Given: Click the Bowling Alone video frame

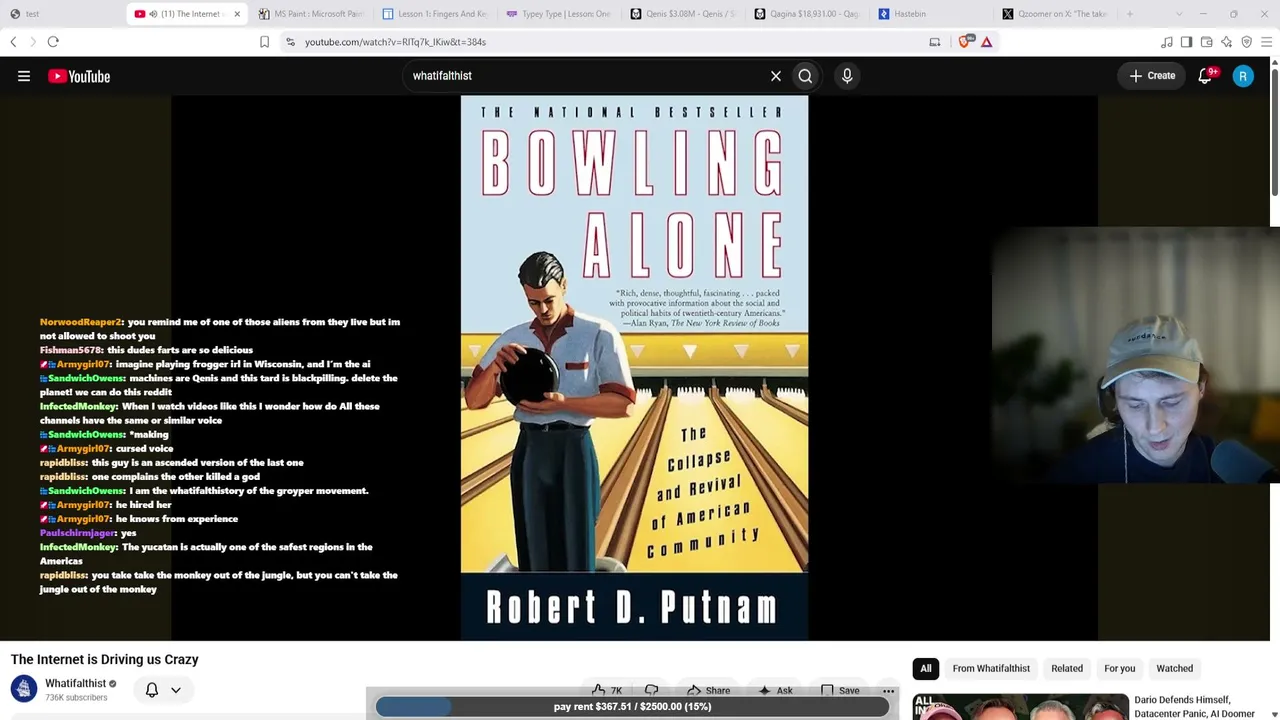Looking at the screenshot, I should [634, 367].
